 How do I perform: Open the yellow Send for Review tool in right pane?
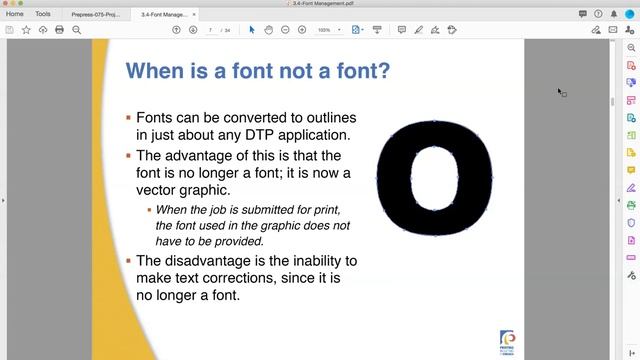[631, 153]
